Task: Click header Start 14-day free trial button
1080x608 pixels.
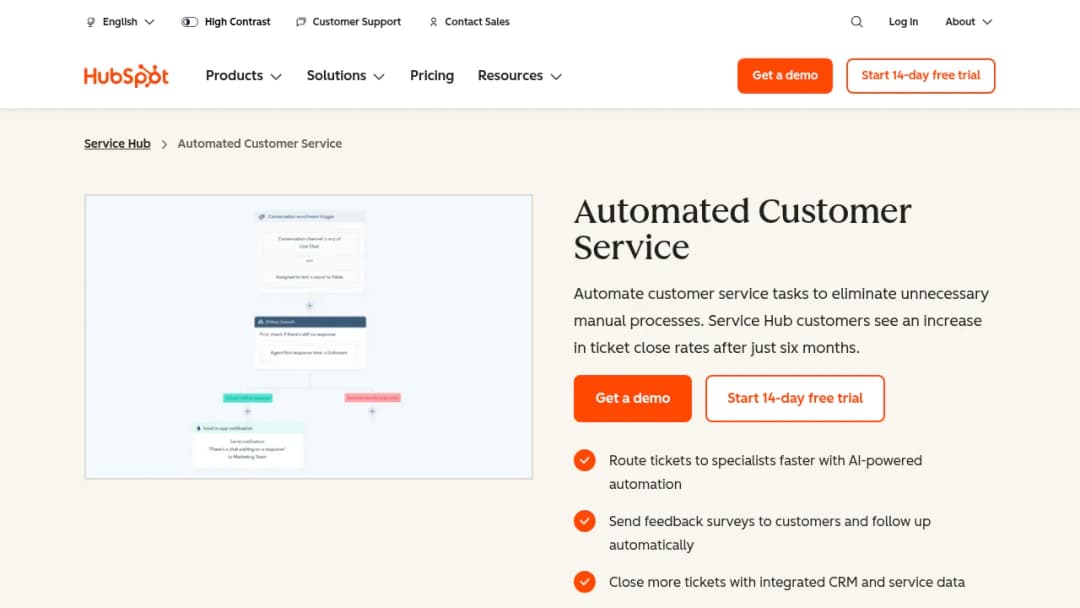Action: tap(920, 76)
